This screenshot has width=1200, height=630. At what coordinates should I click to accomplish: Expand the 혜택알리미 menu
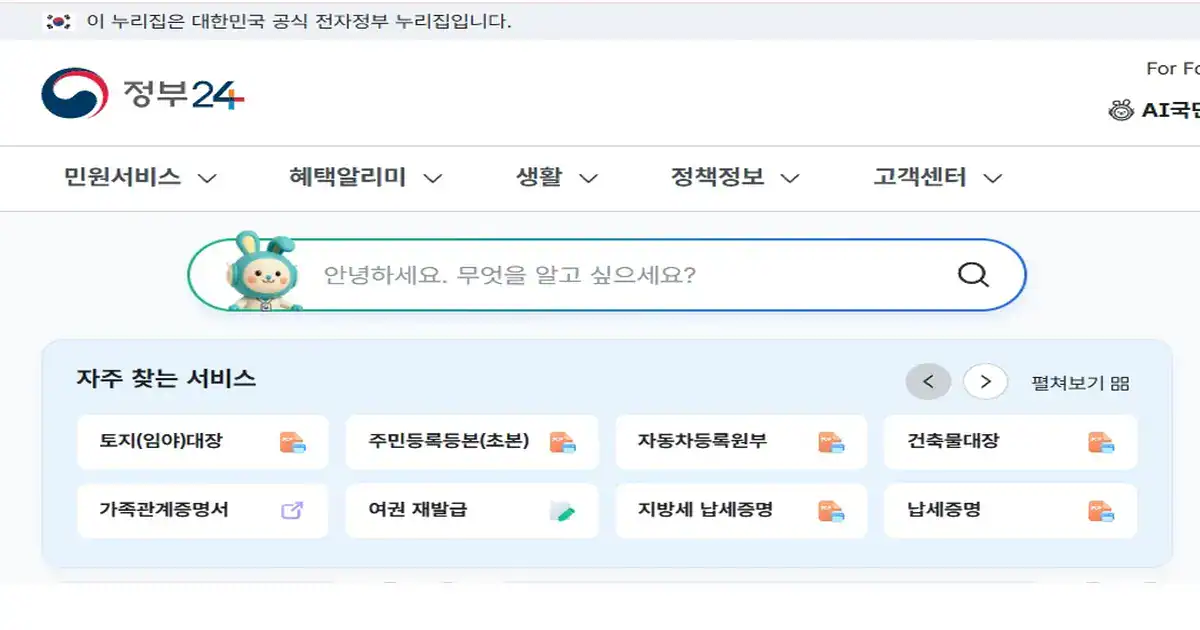pos(365,178)
